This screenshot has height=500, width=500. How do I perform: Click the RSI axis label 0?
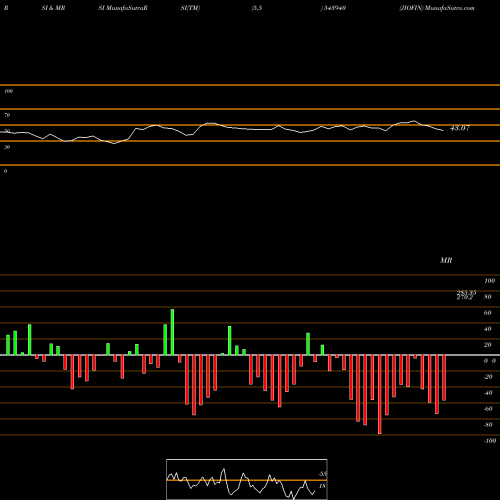click(x=5, y=171)
